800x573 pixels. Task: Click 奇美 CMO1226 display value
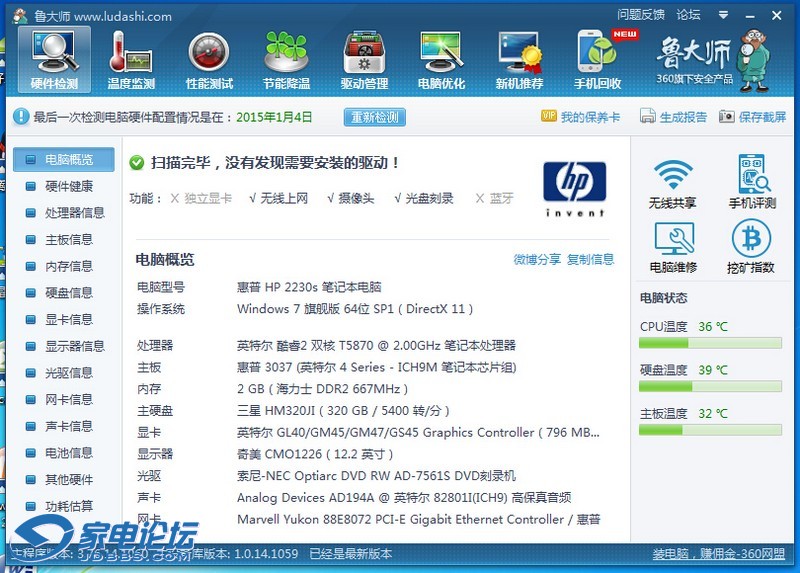coord(315,454)
